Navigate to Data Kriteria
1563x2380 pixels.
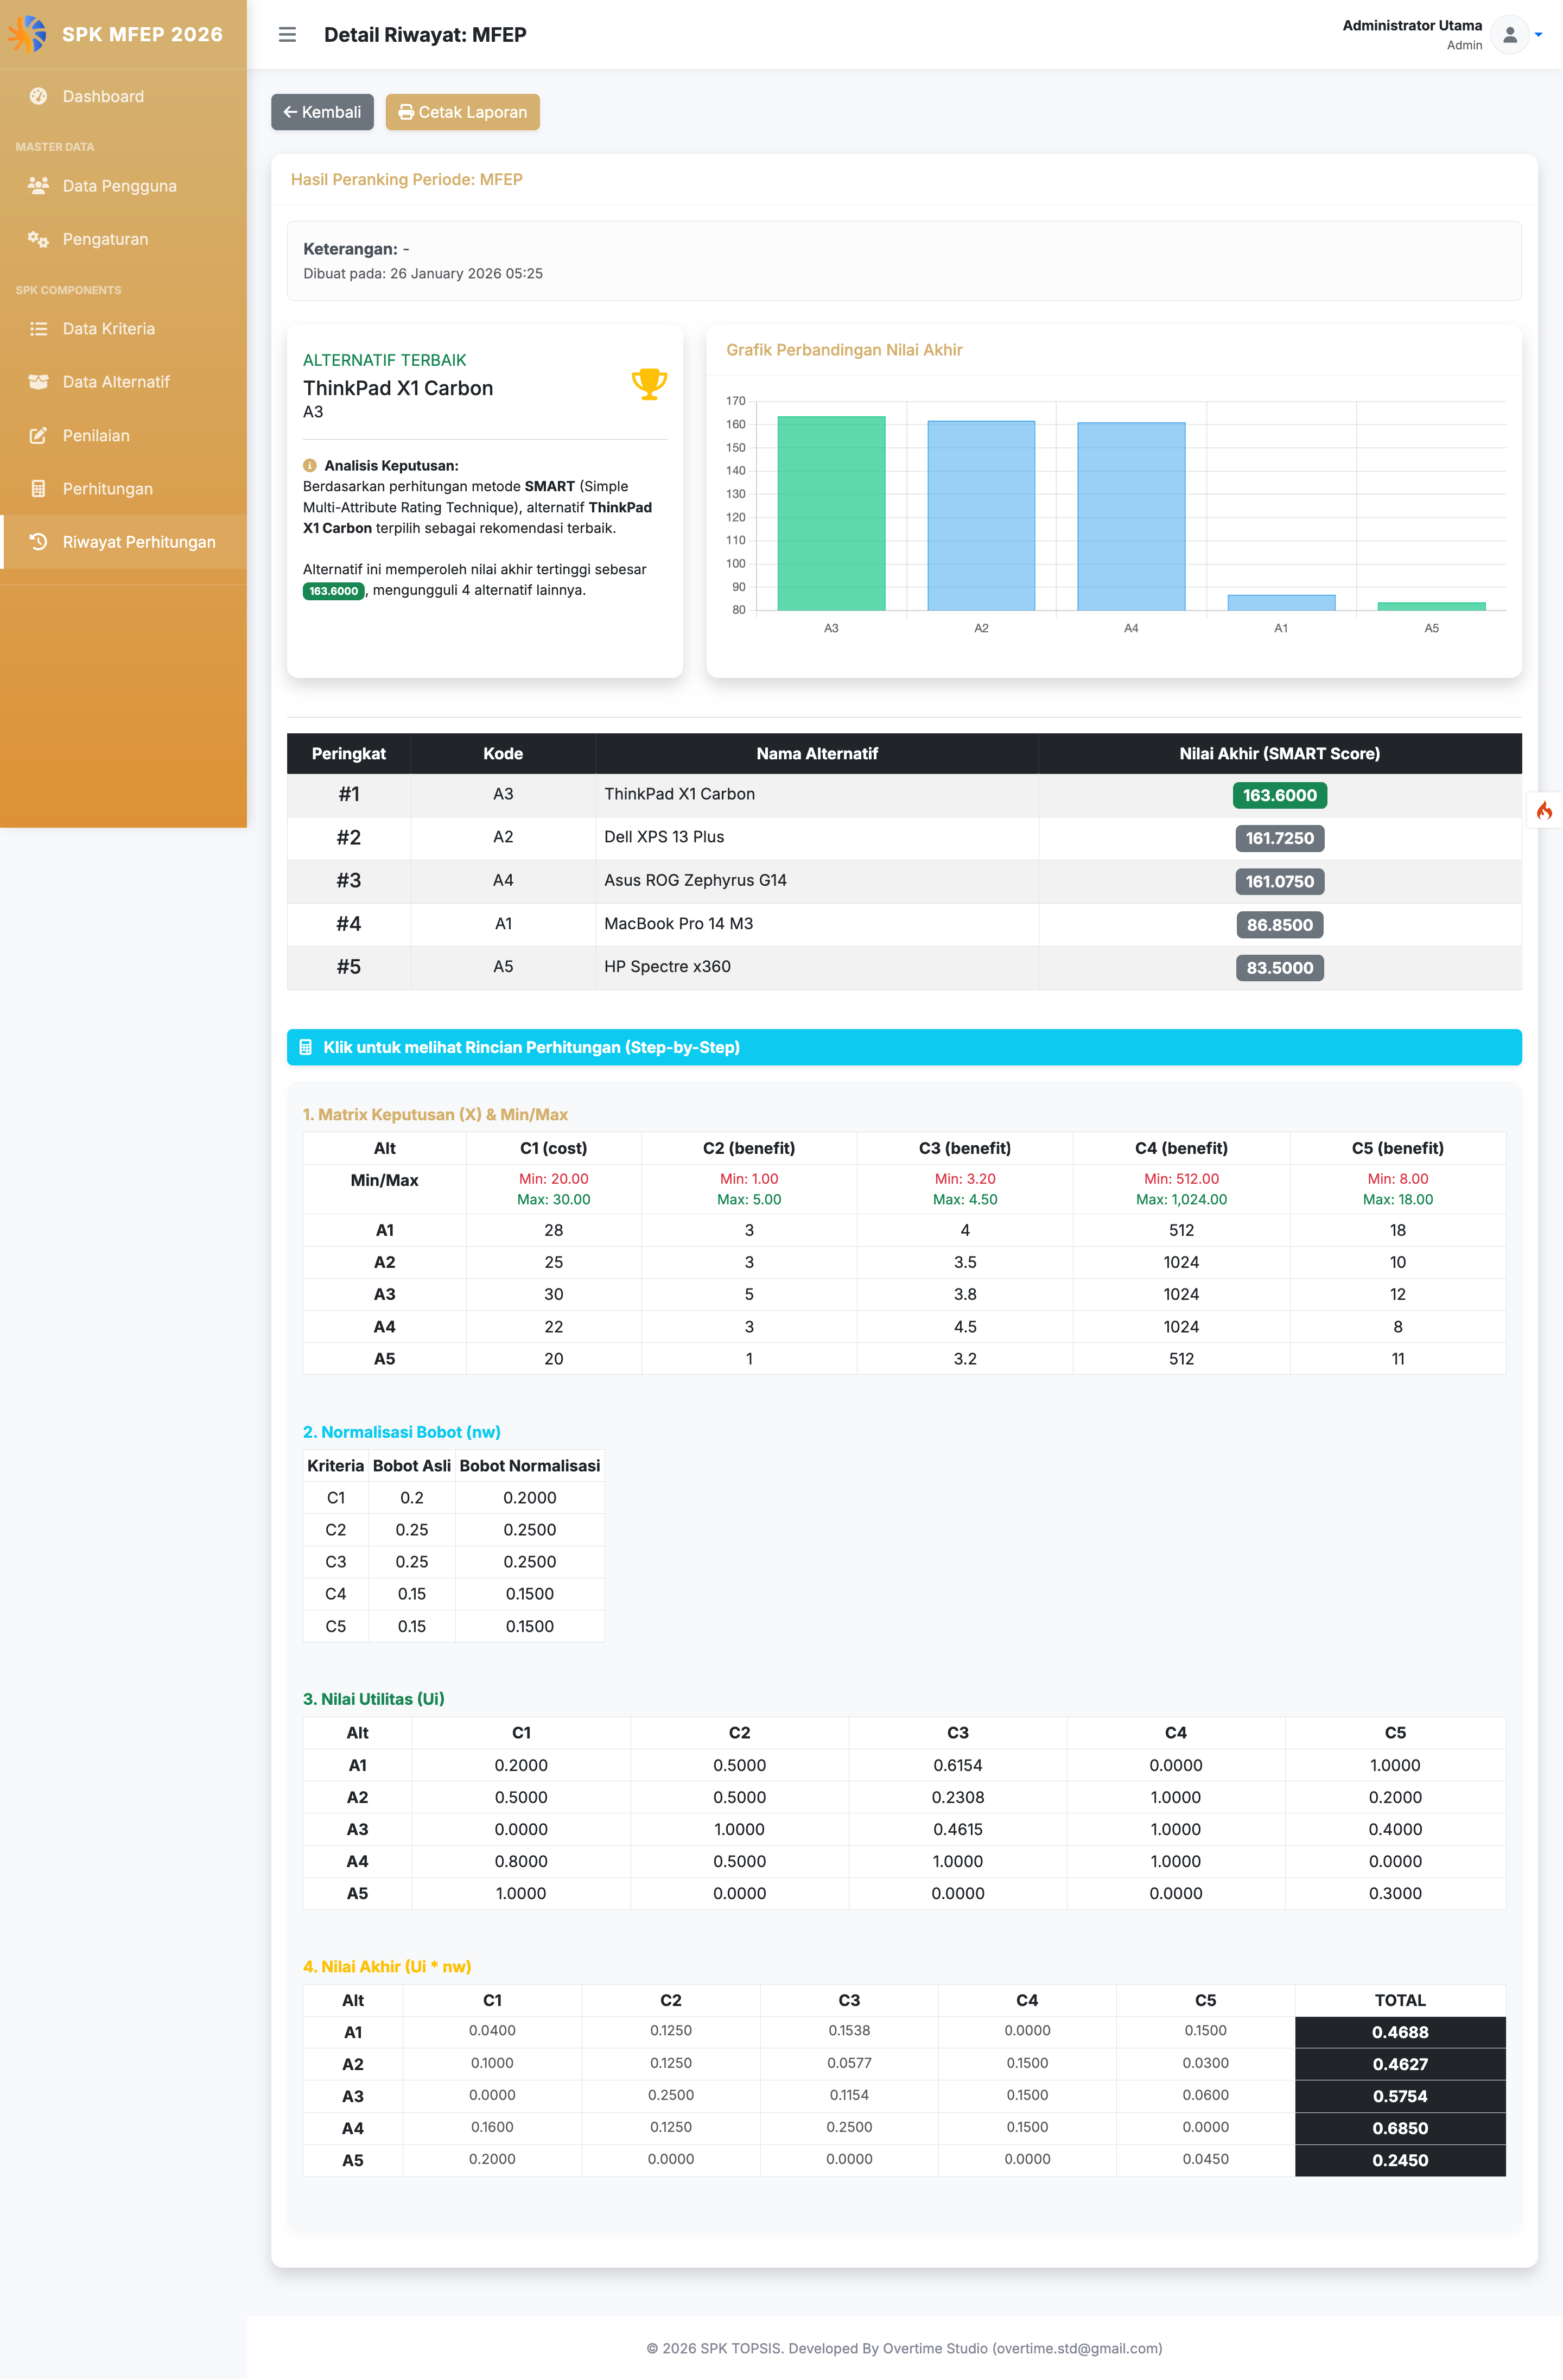pos(123,328)
